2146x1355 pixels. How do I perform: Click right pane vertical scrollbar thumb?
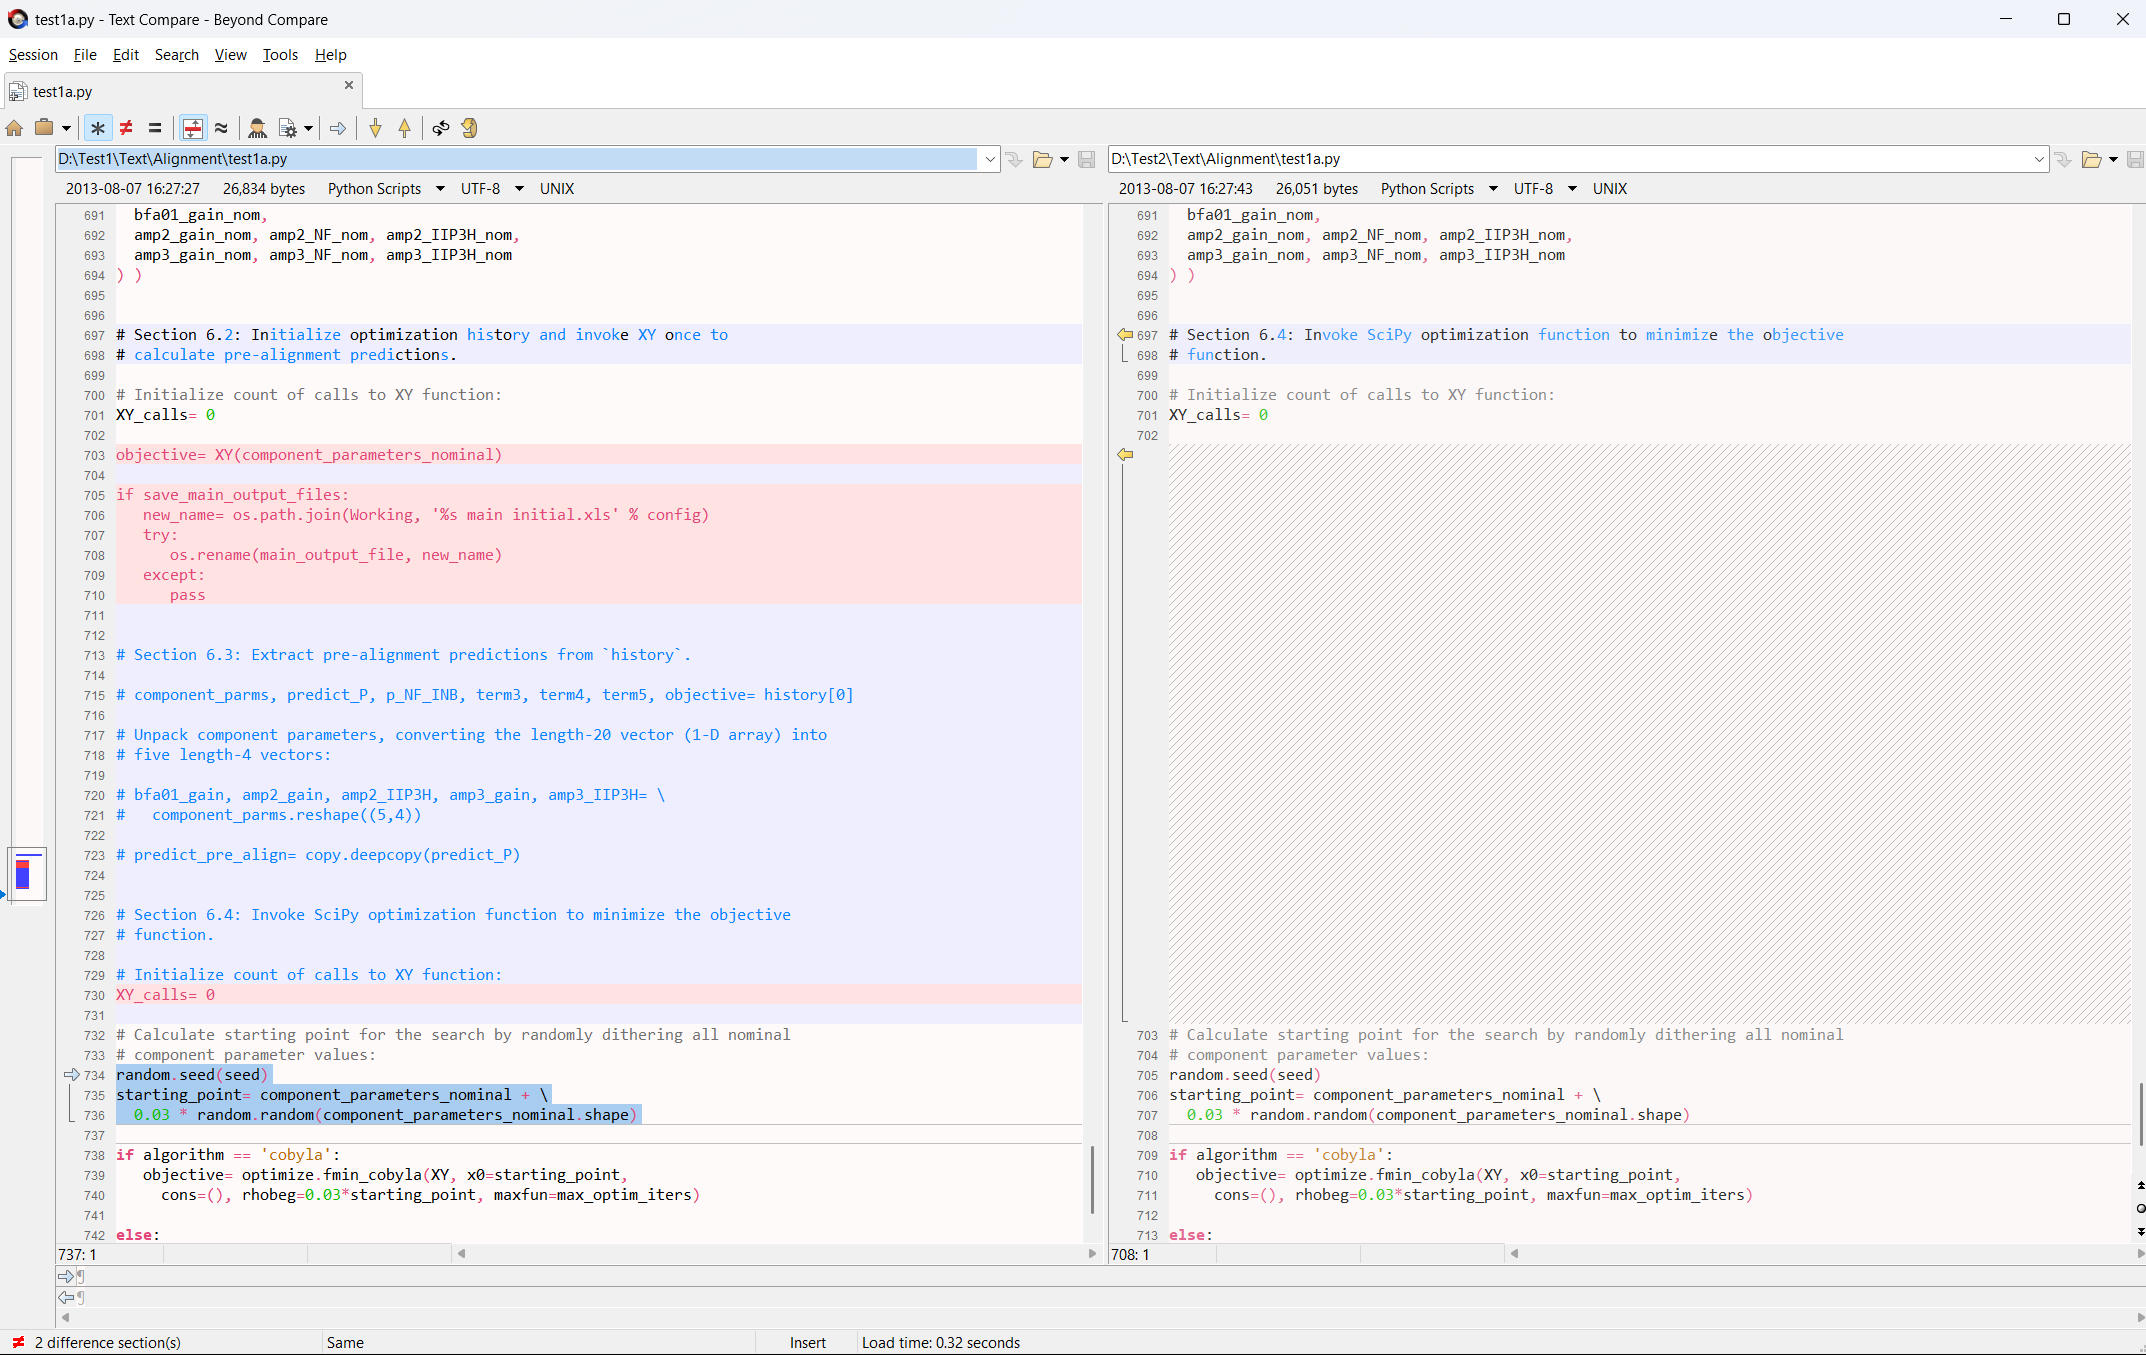pyautogui.click(x=2140, y=1114)
